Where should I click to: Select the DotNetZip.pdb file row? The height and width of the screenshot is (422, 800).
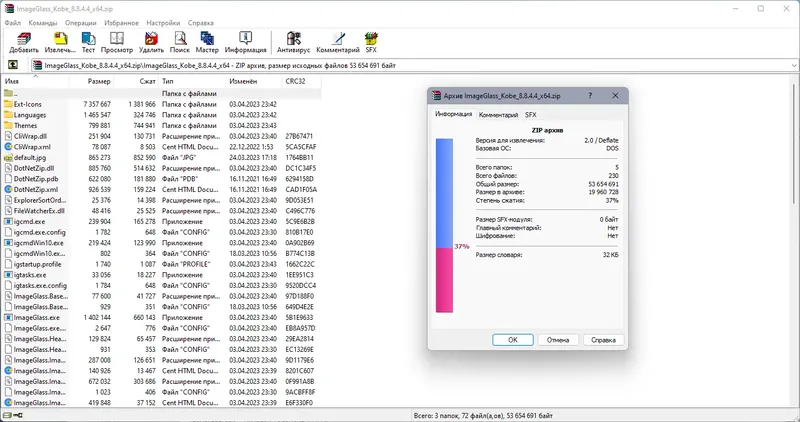pos(161,179)
